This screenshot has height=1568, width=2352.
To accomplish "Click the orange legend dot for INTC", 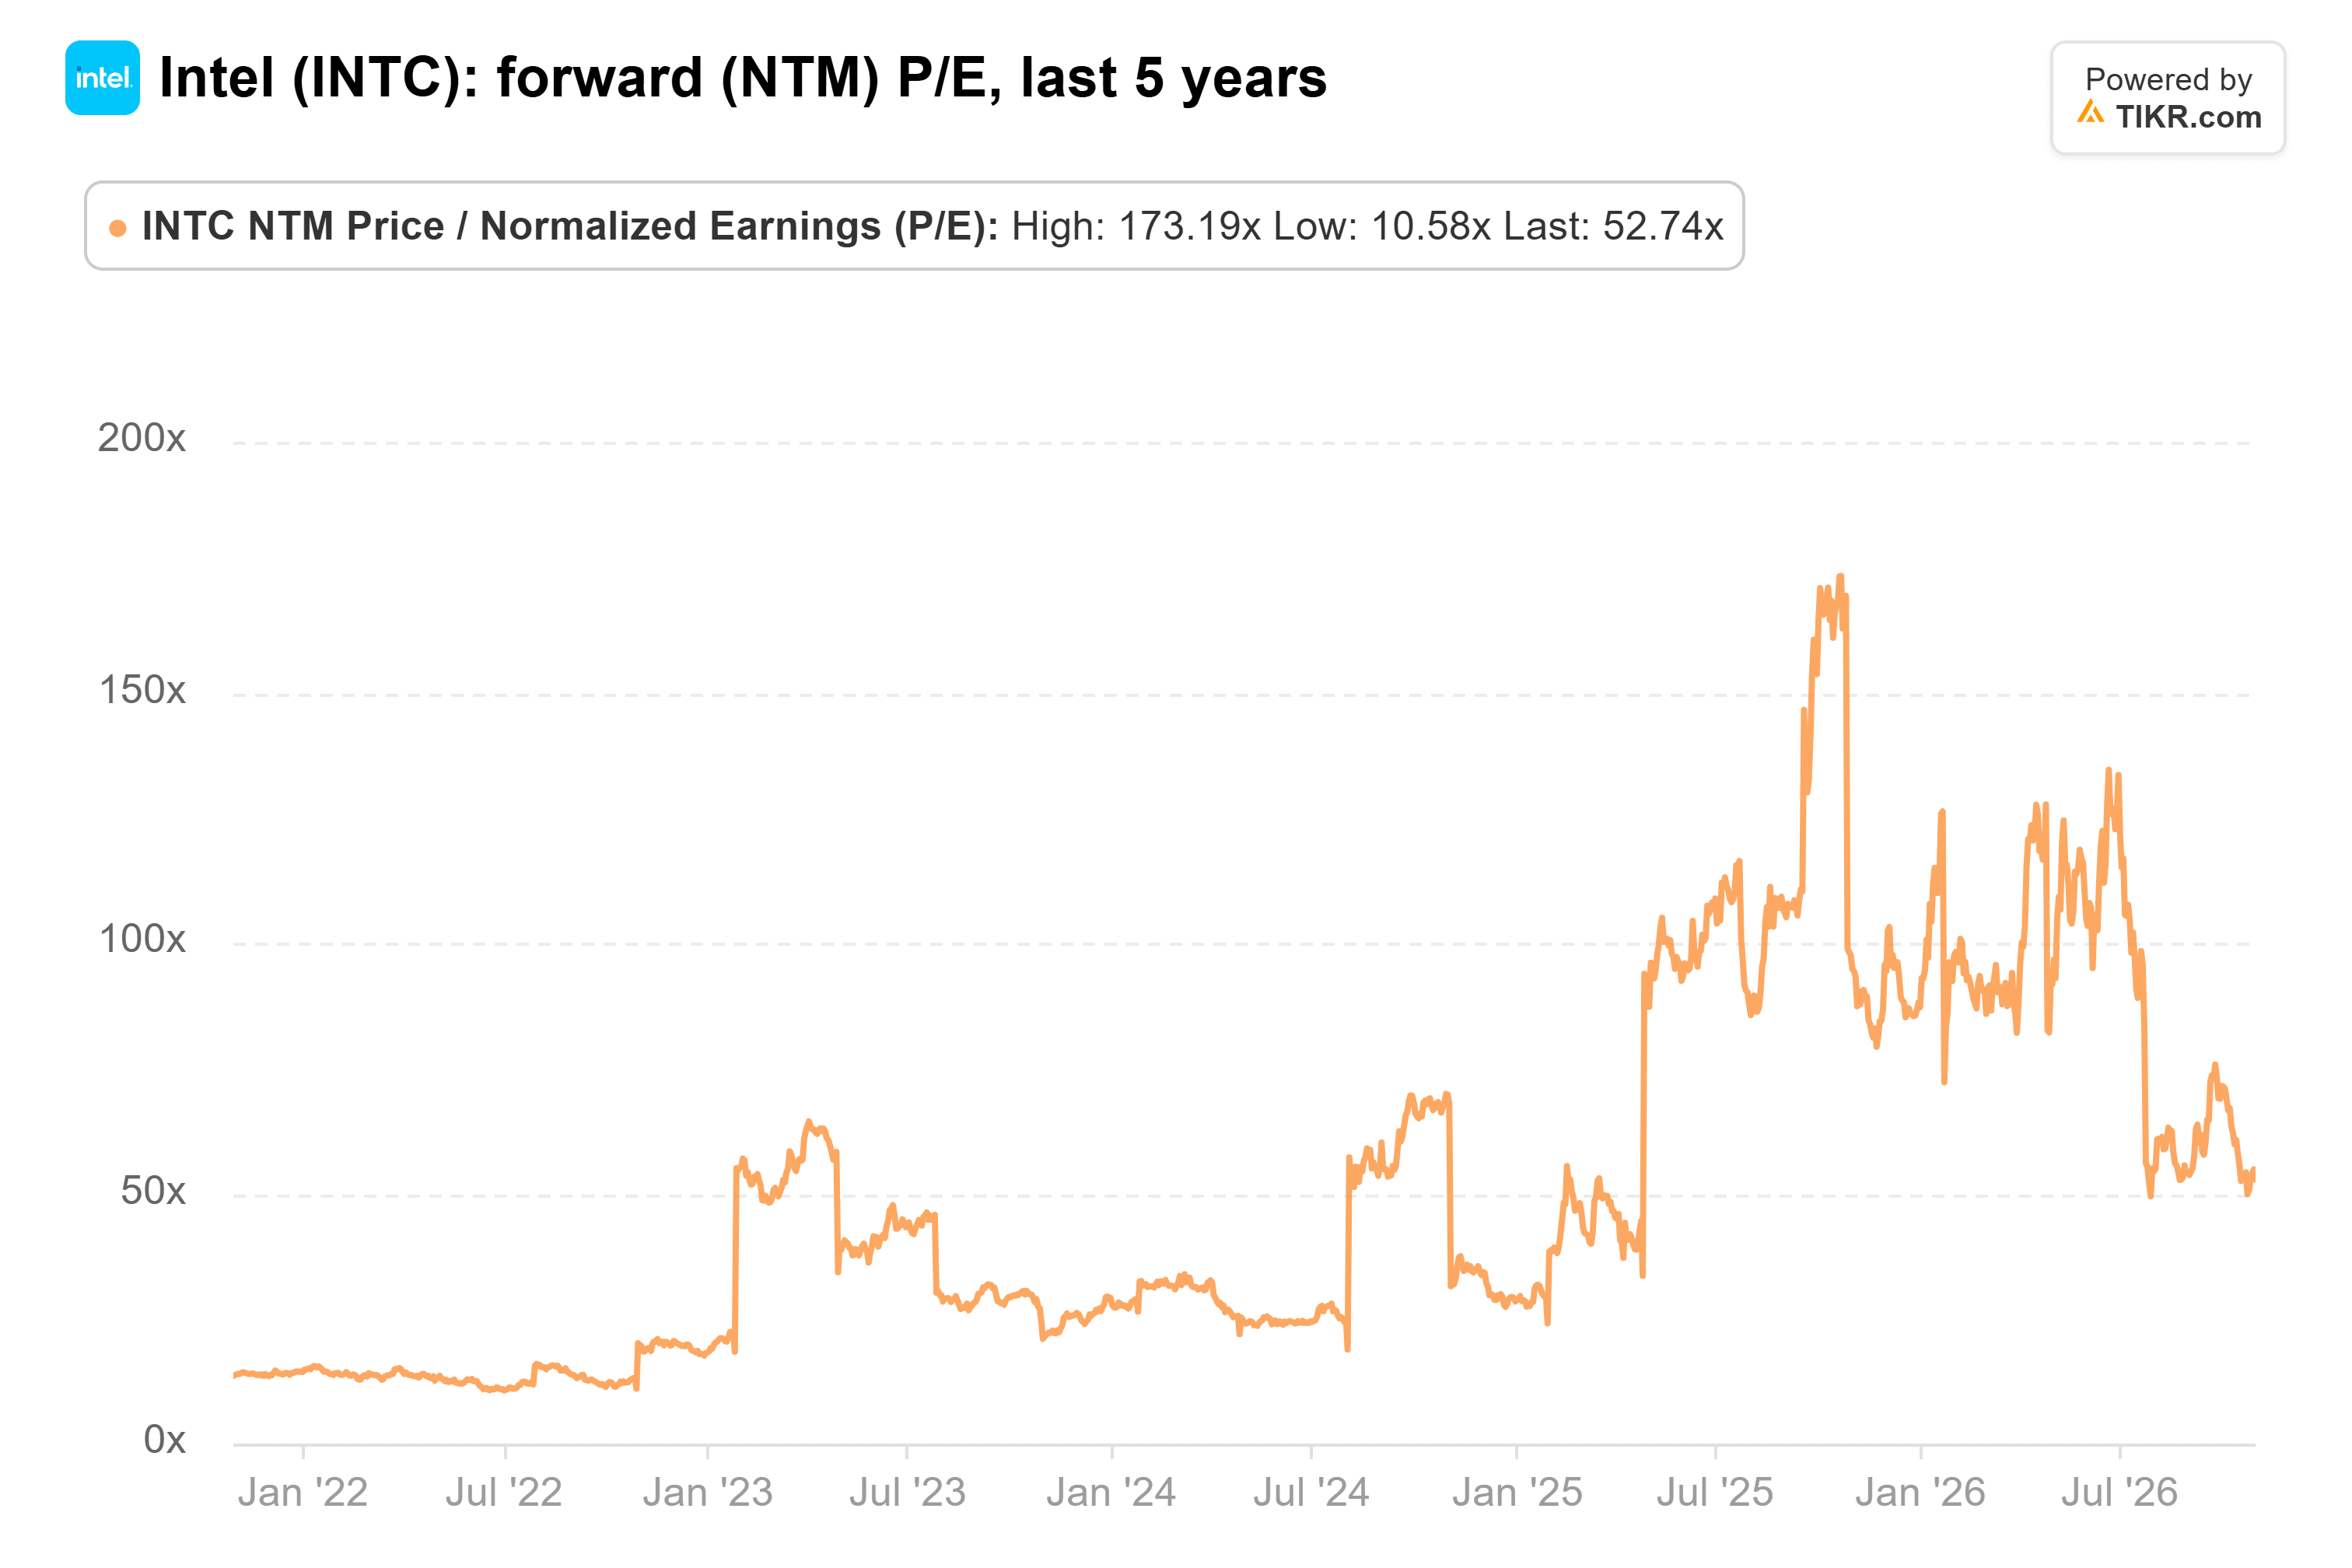I will 118,228.
